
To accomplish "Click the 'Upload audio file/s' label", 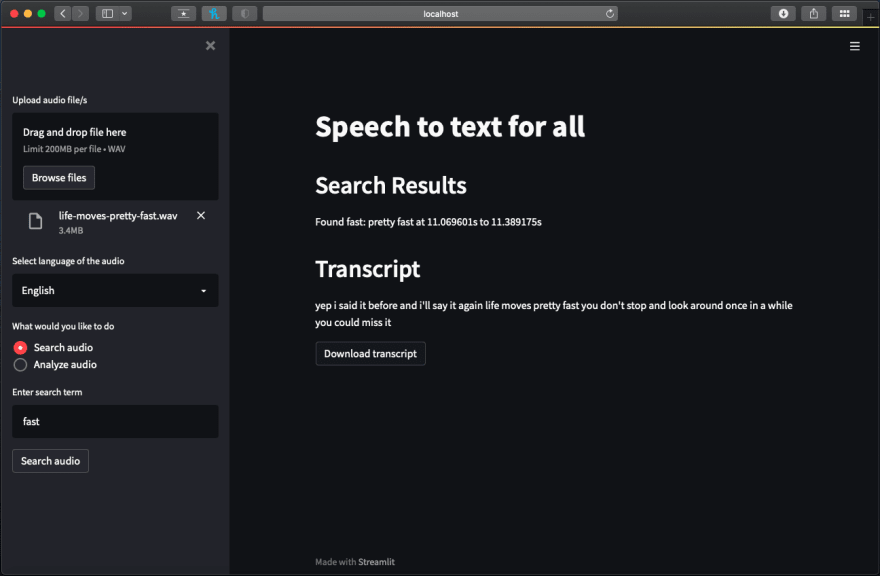I will (50, 100).
